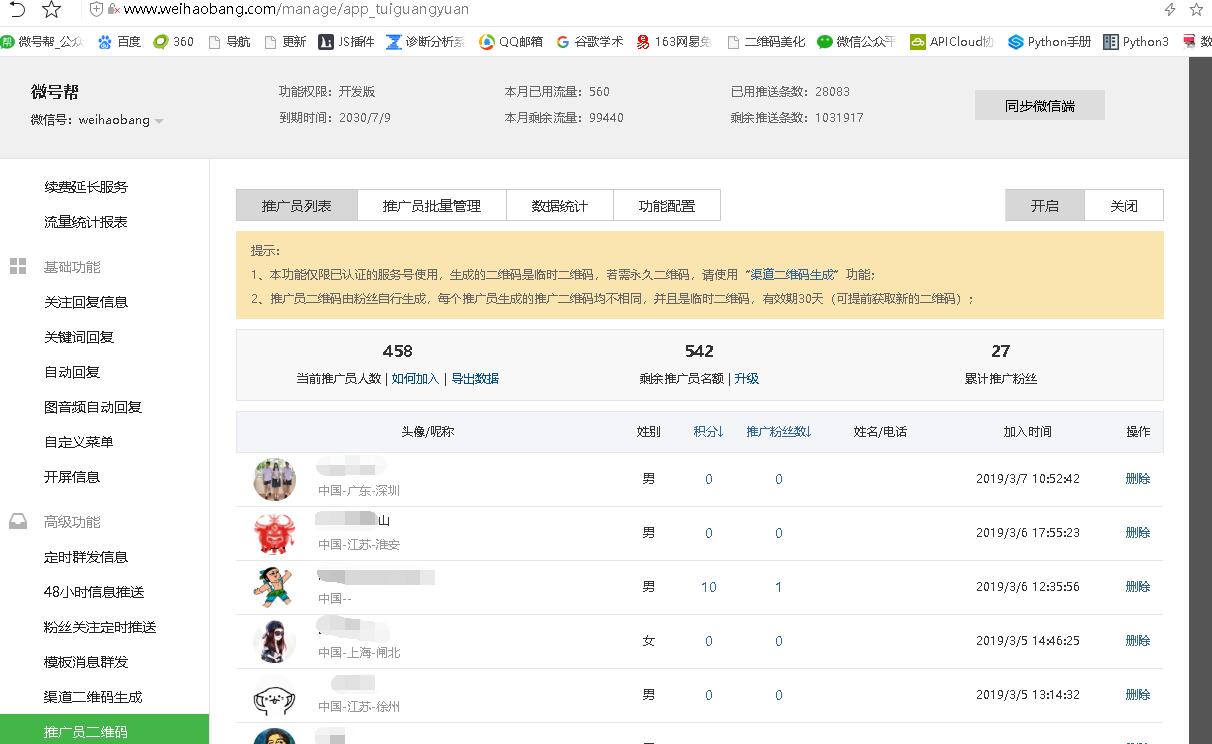The height and width of the screenshot is (744, 1212).
Task: Open the 百度 bookmark
Action: coord(119,42)
